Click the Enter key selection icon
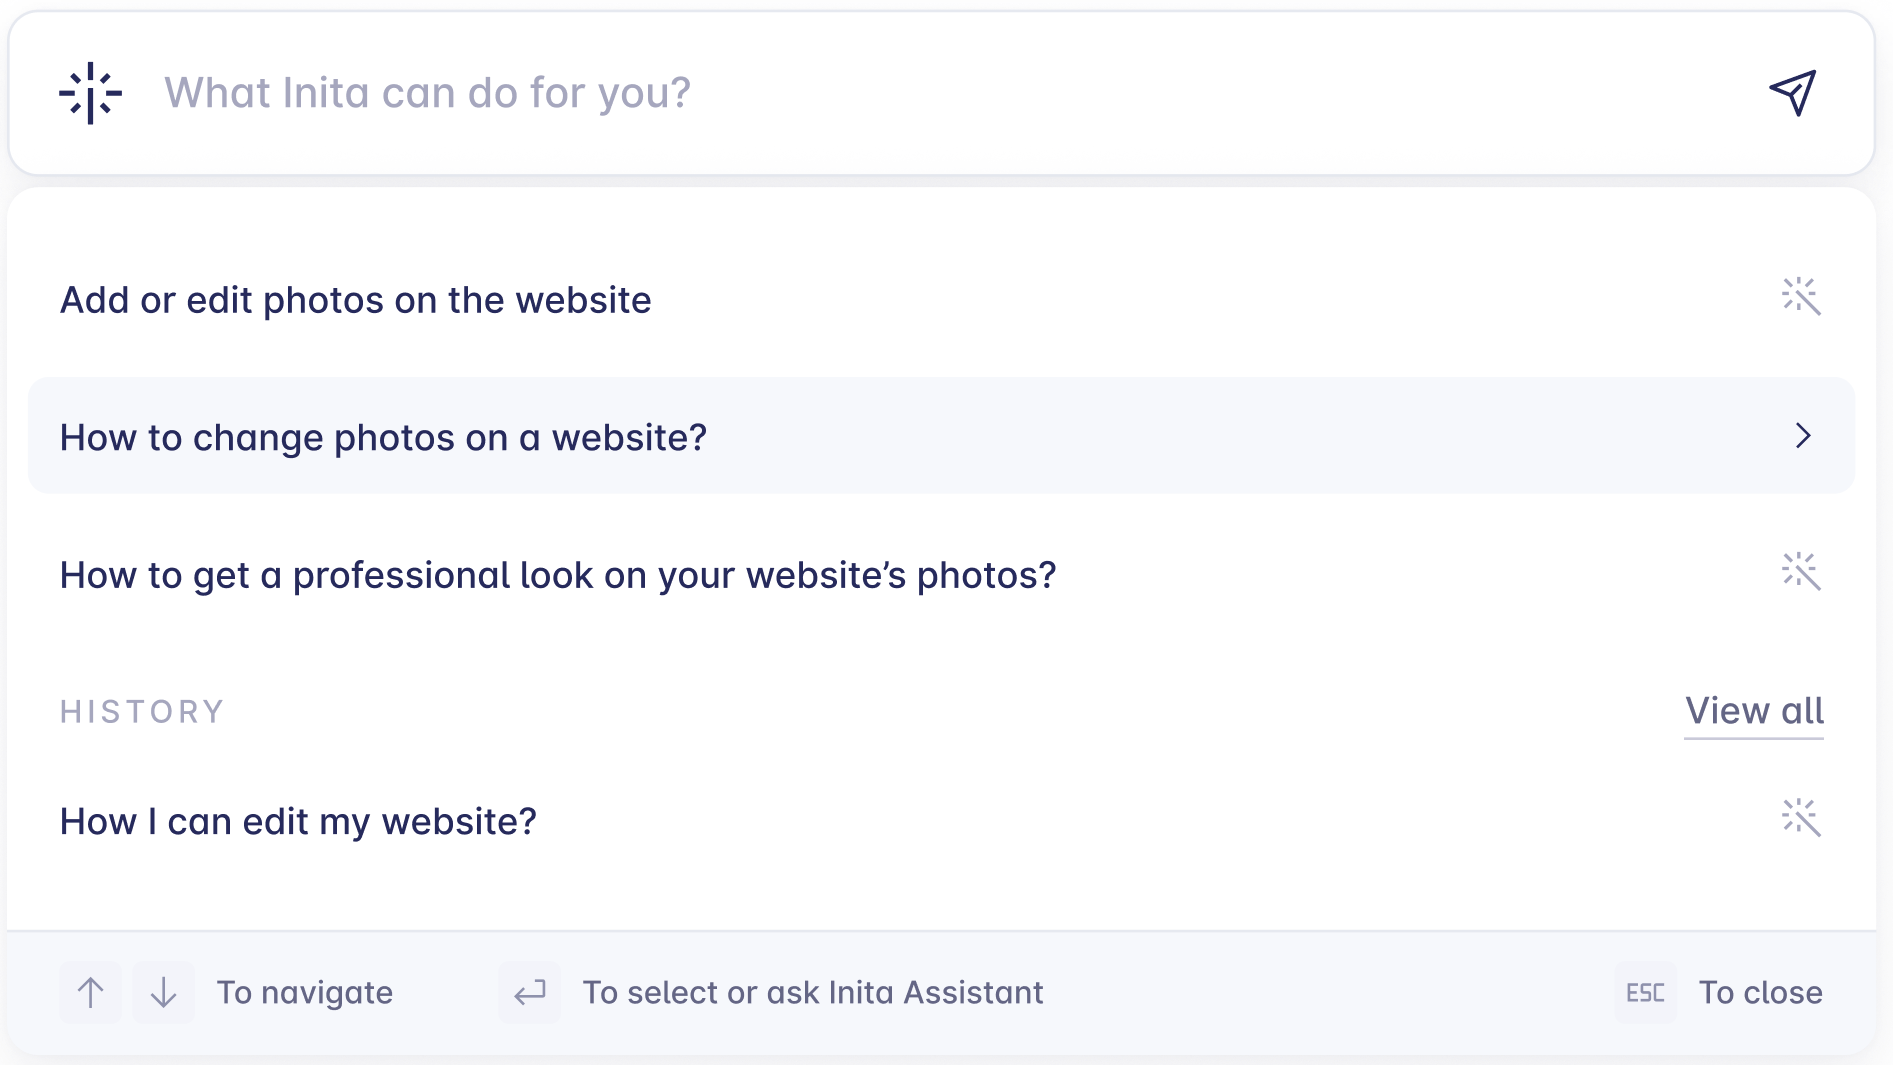1893x1065 pixels. (x=529, y=992)
